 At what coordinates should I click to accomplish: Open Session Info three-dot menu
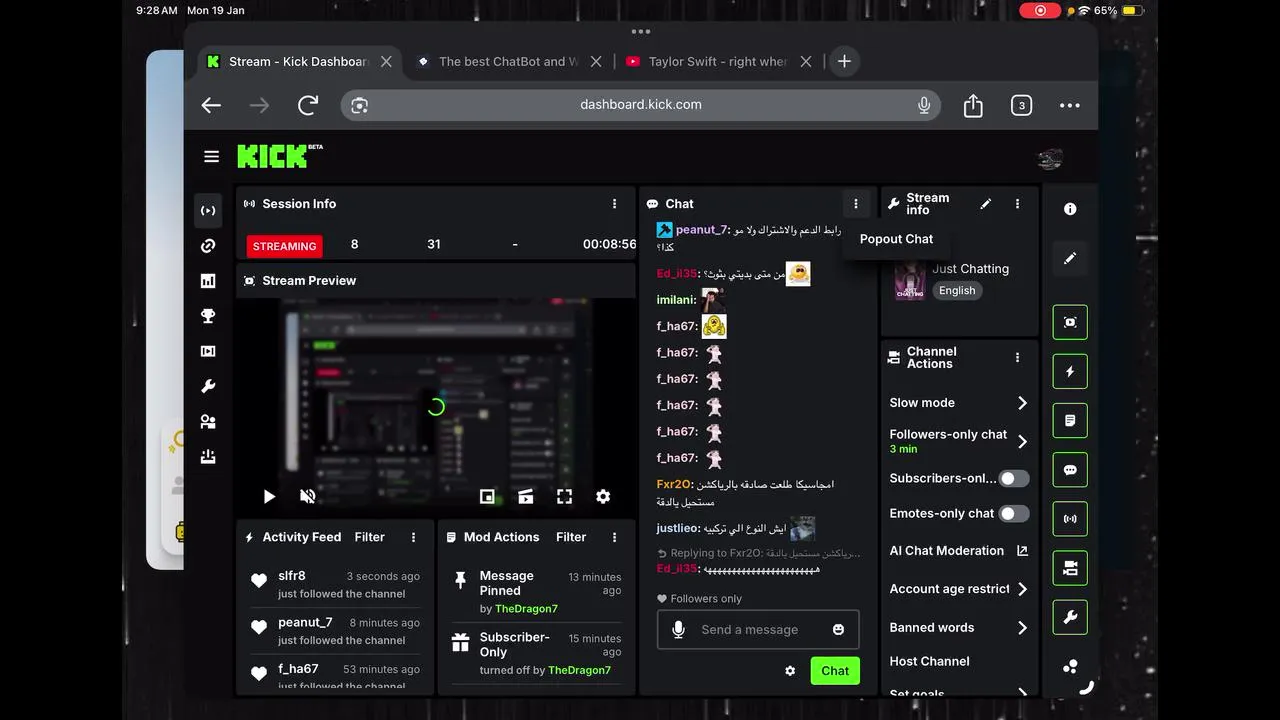[x=614, y=204]
